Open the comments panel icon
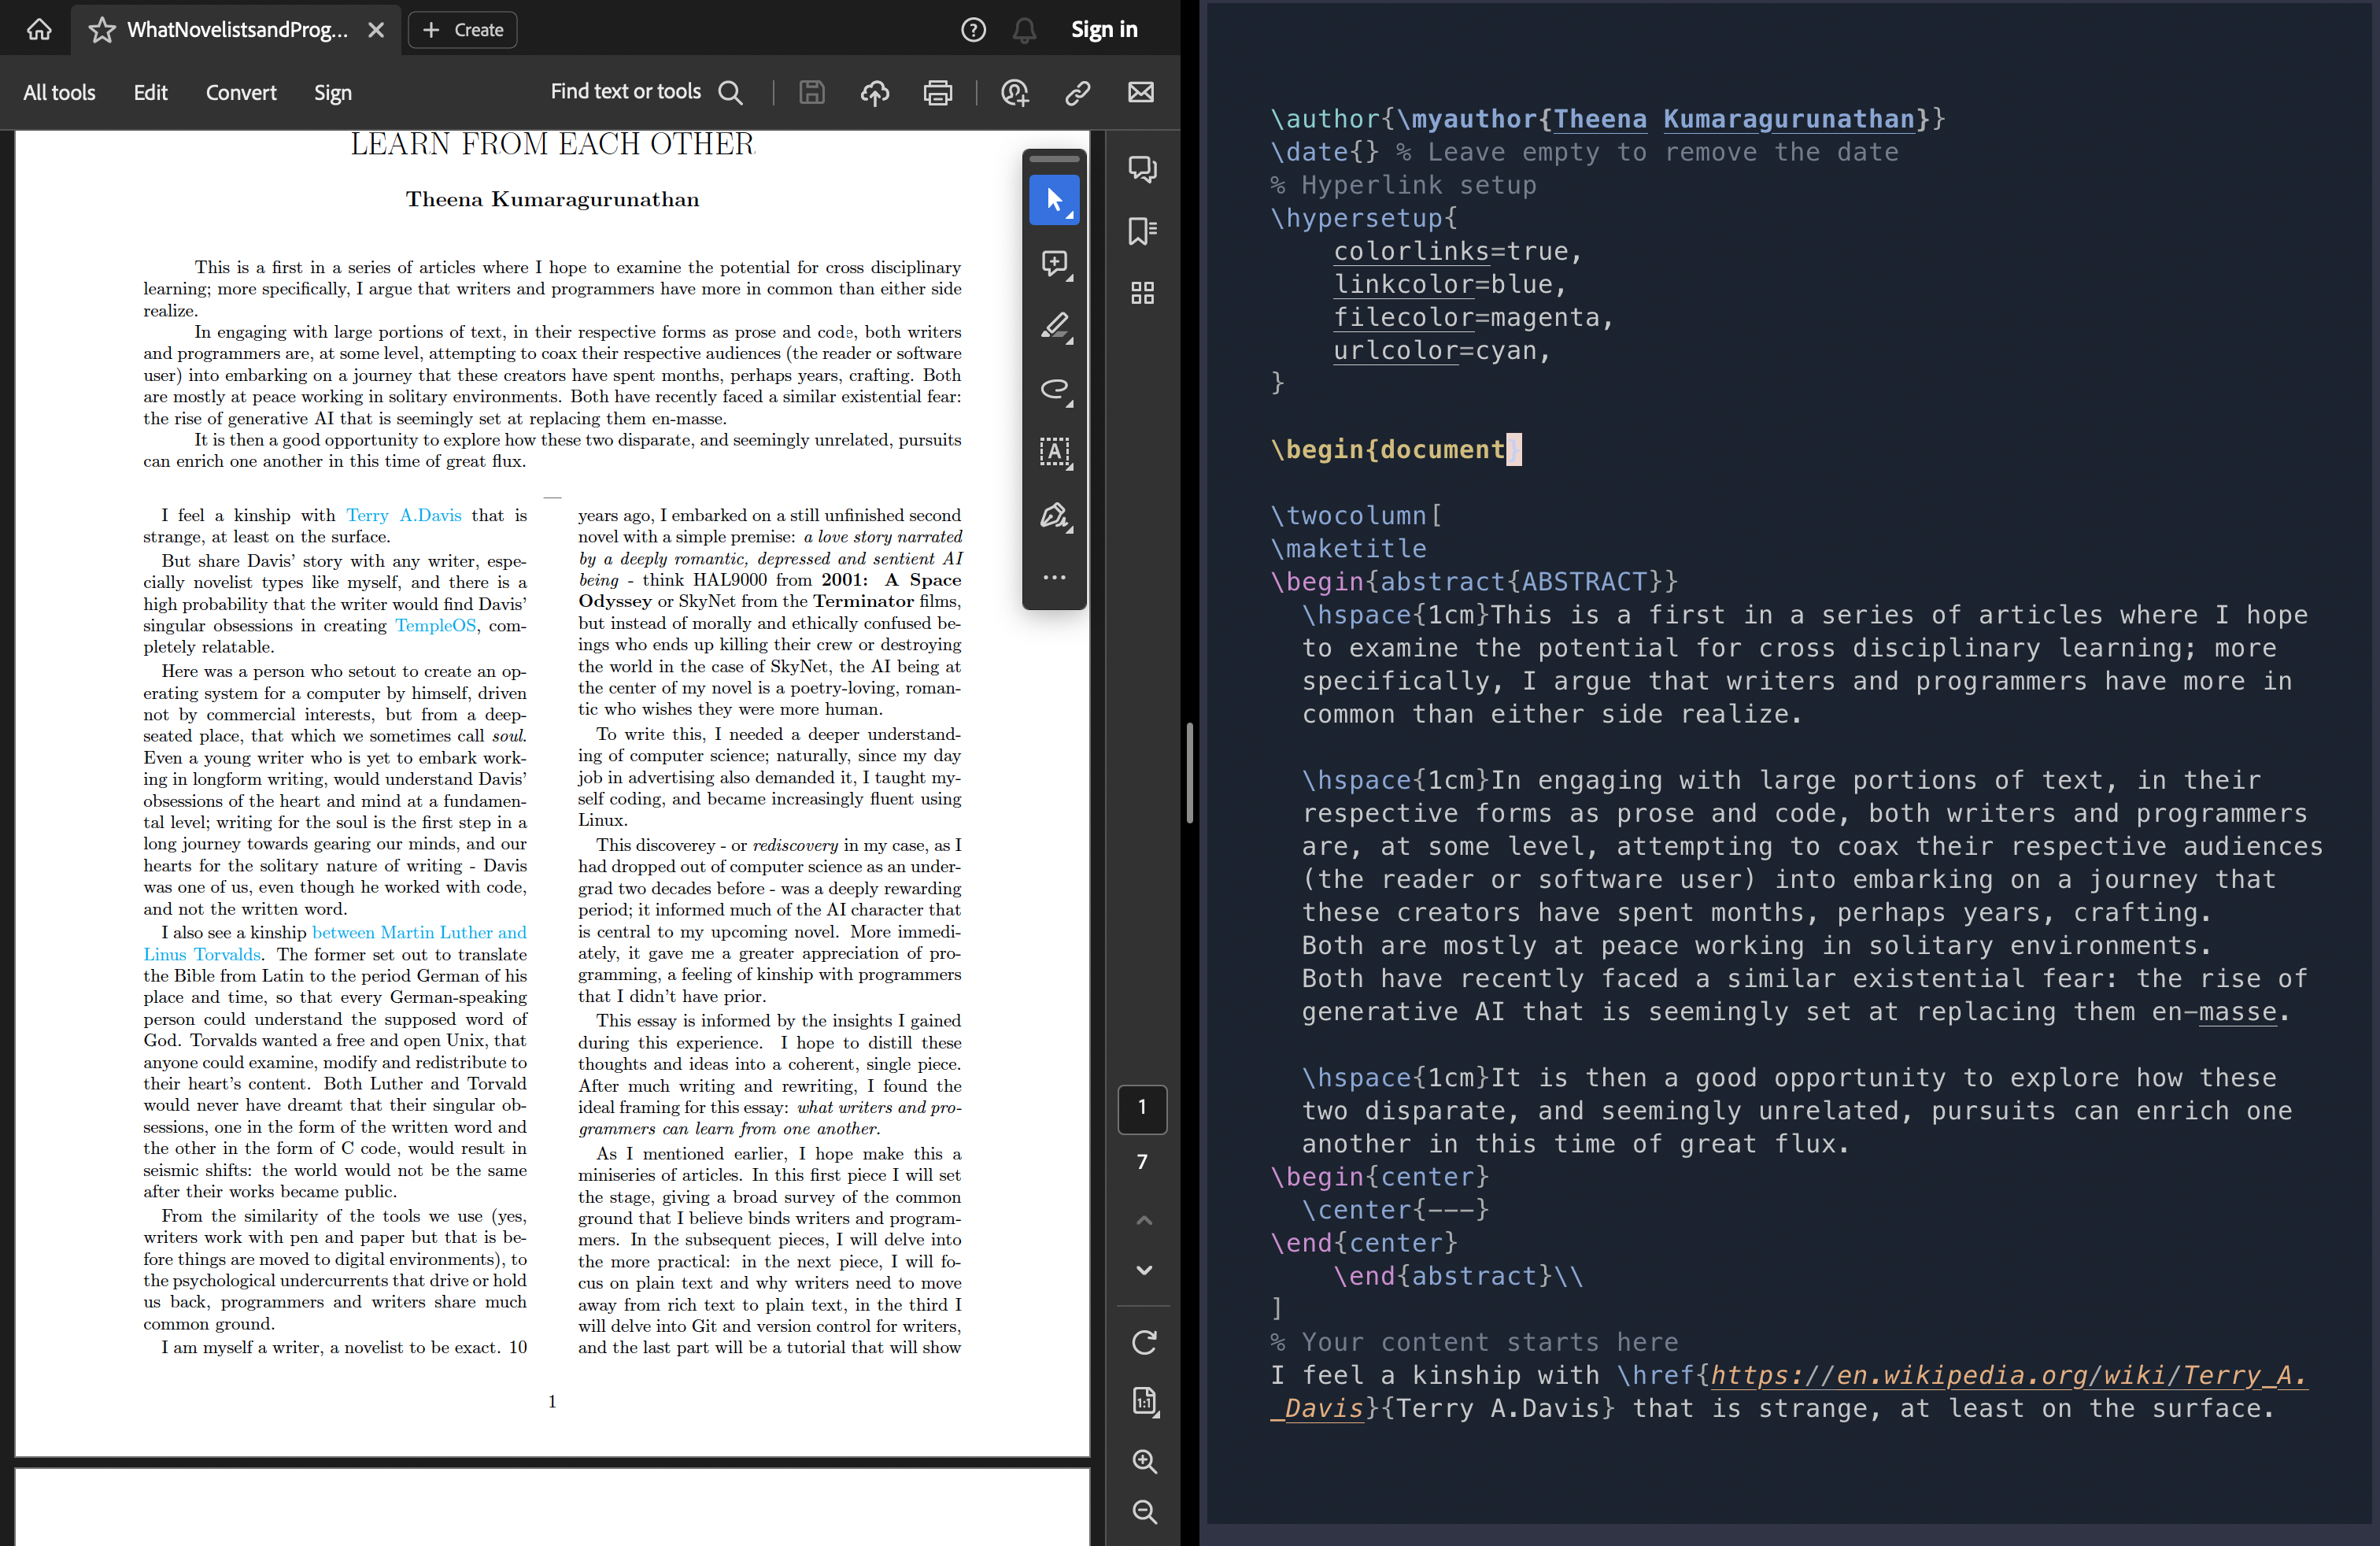This screenshot has height=1546, width=2380. click(1142, 168)
